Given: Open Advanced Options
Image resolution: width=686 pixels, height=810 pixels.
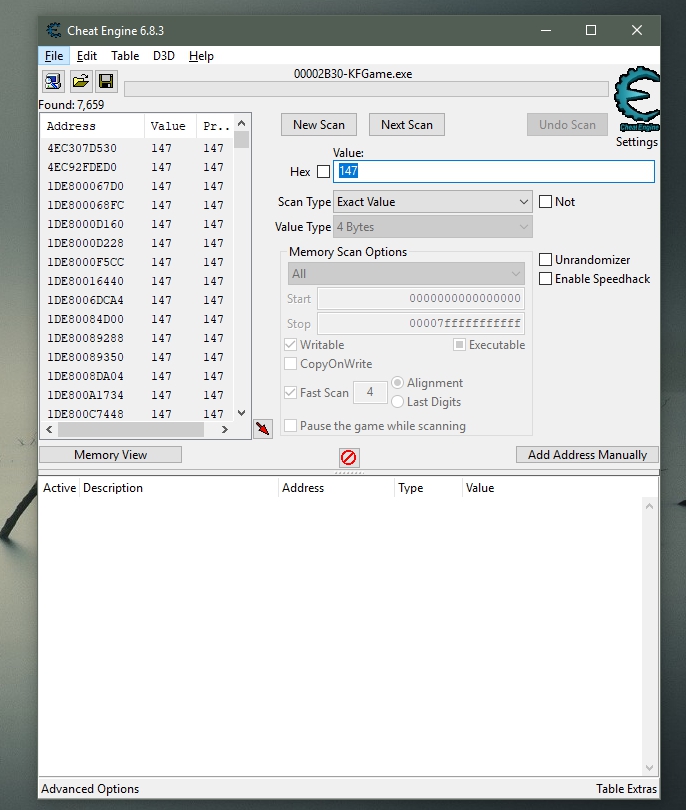Looking at the screenshot, I should 90,789.
